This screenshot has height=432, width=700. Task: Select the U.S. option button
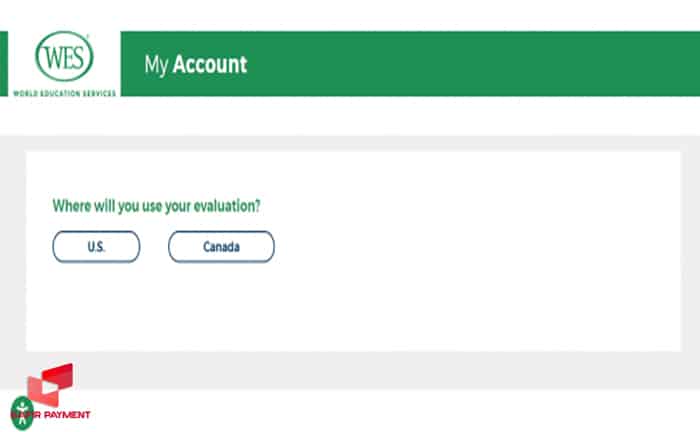(x=96, y=246)
